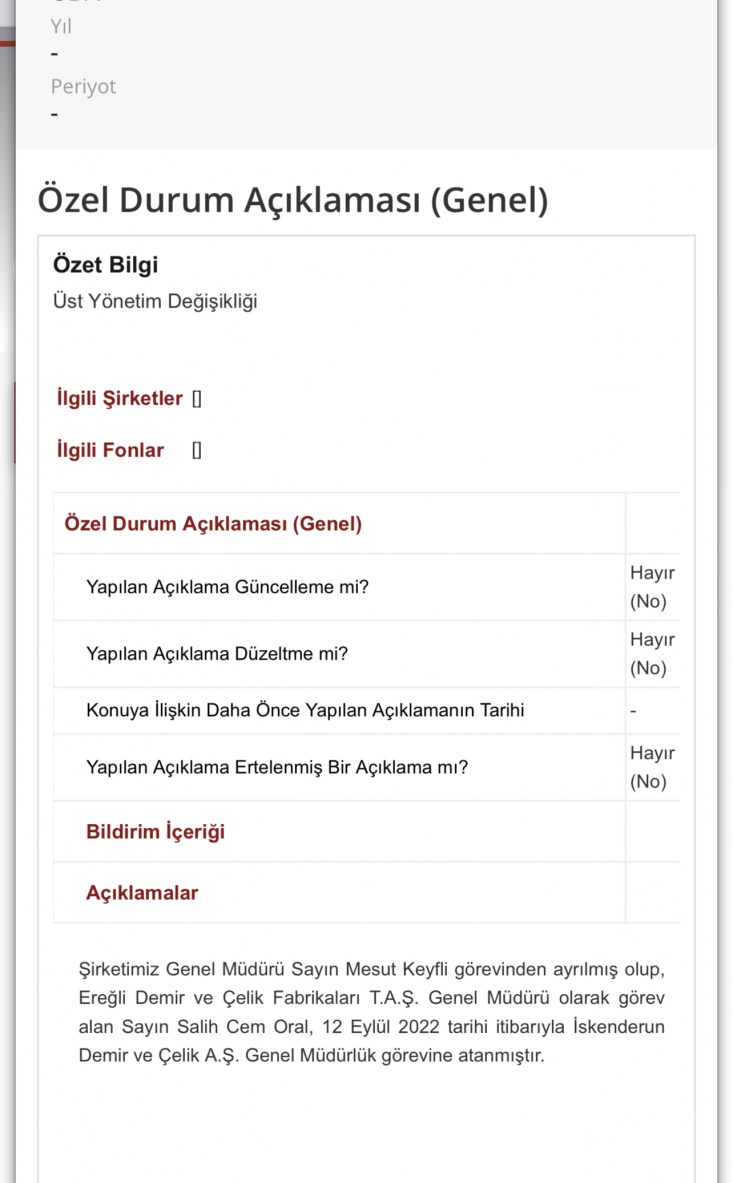The height and width of the screenshot is (1183, 733).
Task: Click the empty brackets beside İlgili Şirketler
Action: tap(197, 398)
